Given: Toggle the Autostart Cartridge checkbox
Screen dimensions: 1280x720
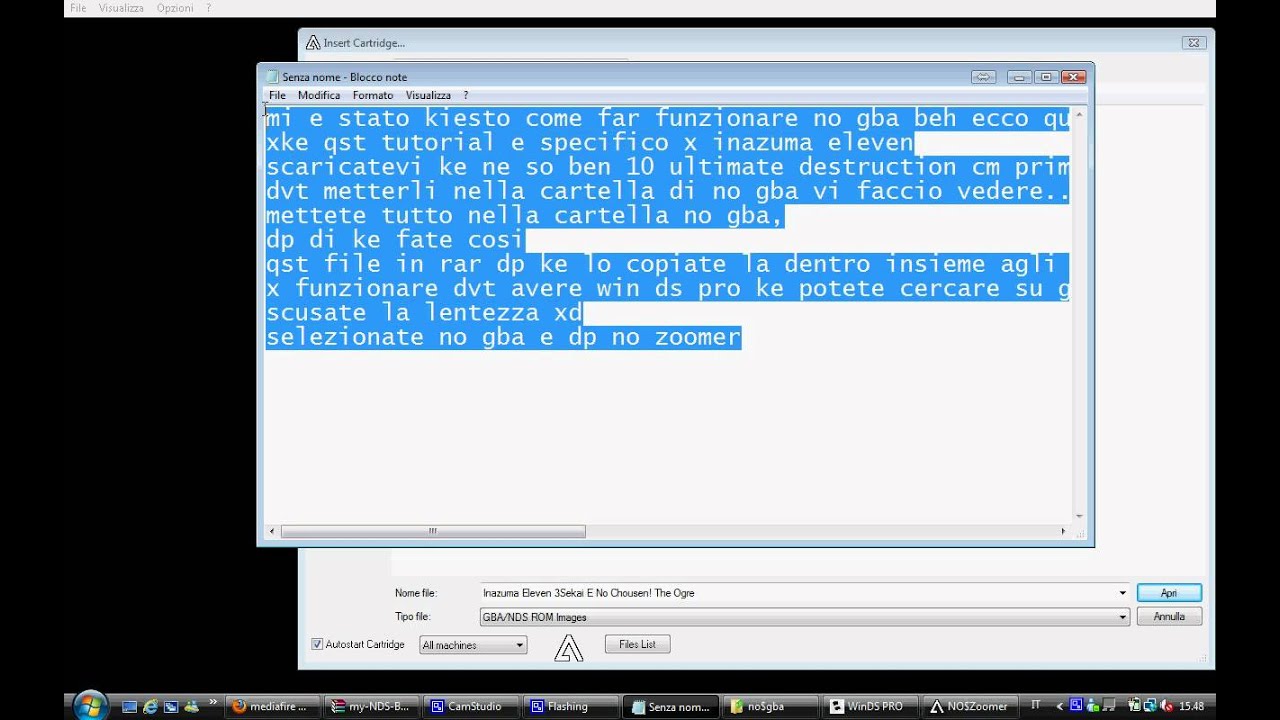Looking at the screenshot, I should (317, 644).
